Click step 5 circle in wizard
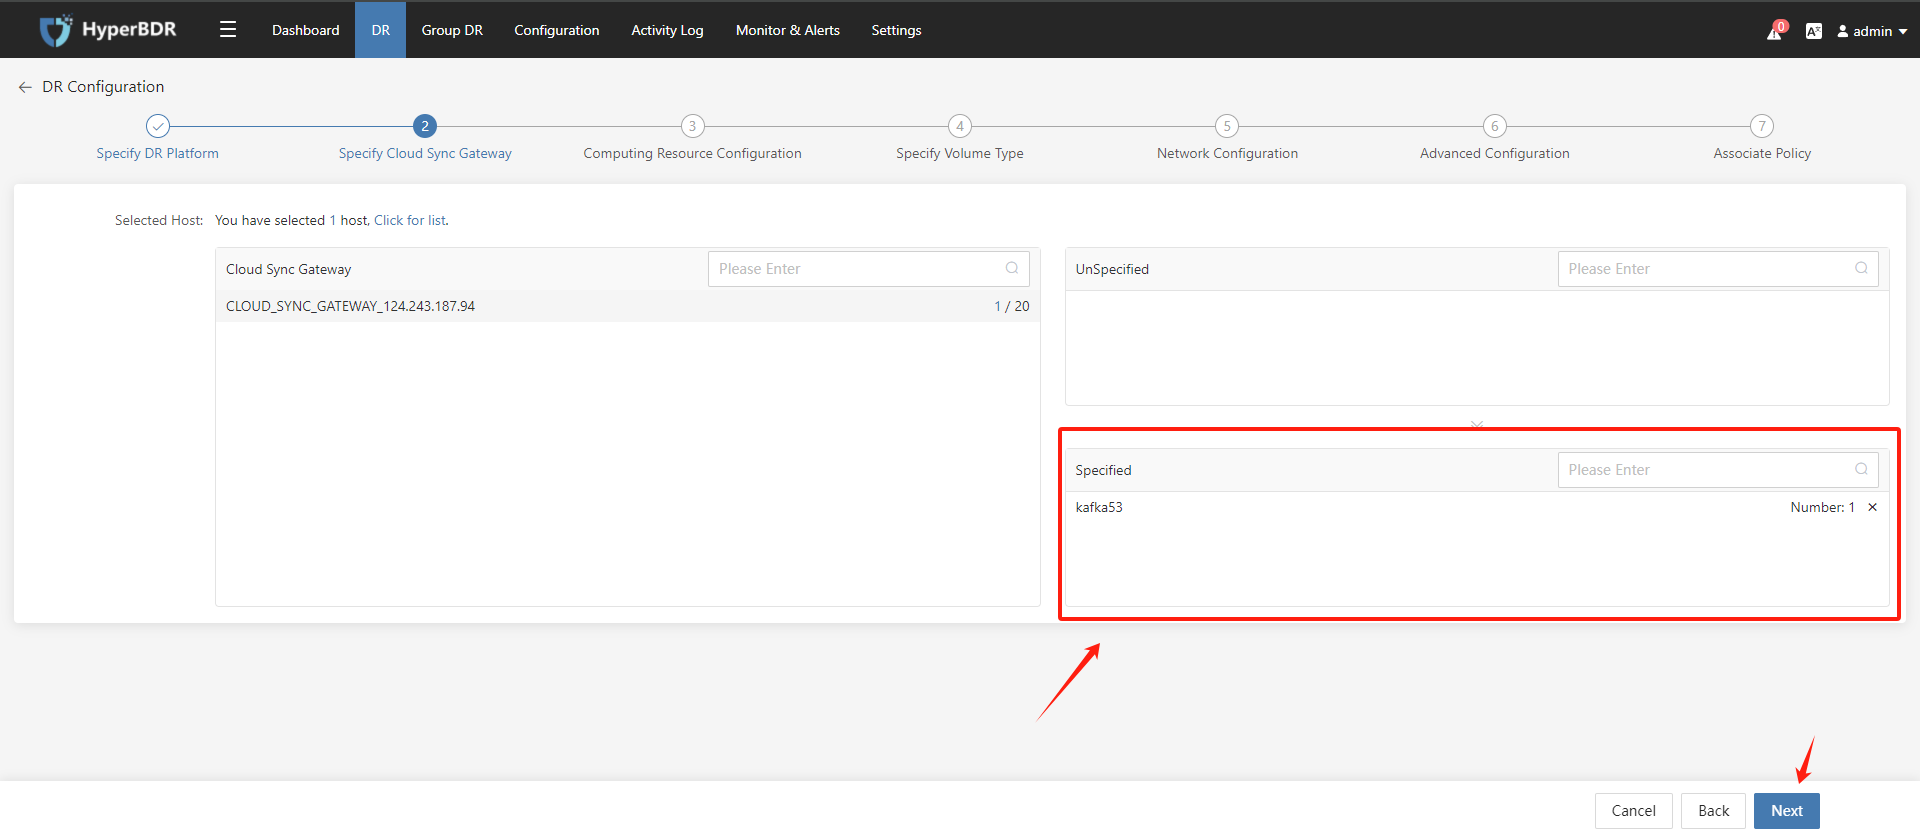The image size is (1920, 840). 1227,126
